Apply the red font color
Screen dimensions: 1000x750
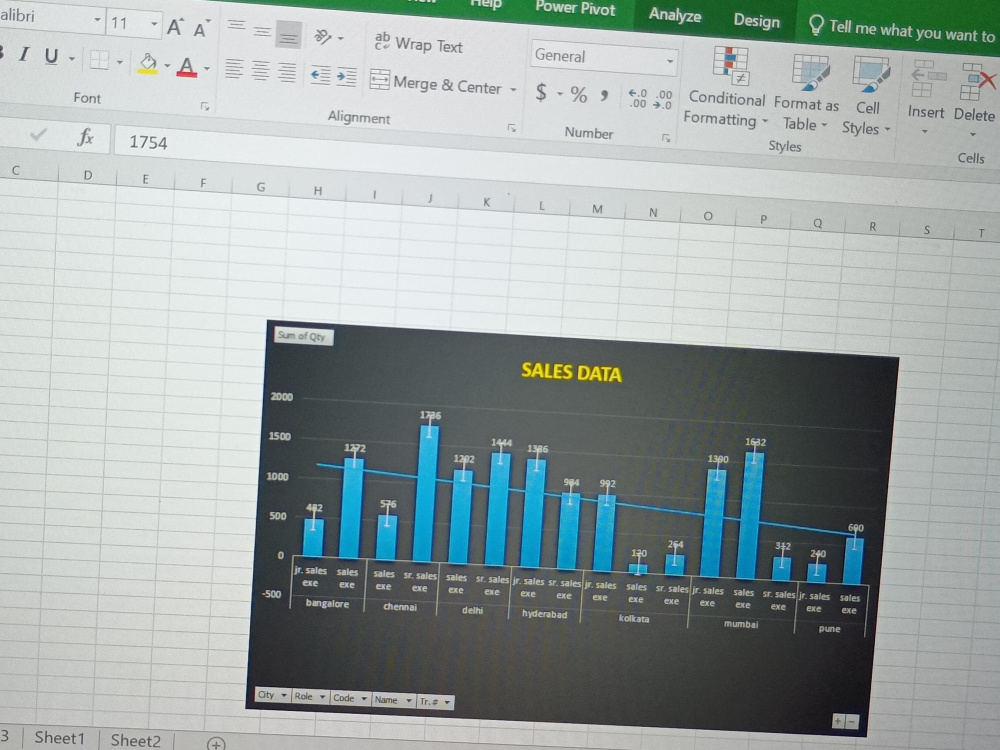pyautogui.click(x=186, y=66)
